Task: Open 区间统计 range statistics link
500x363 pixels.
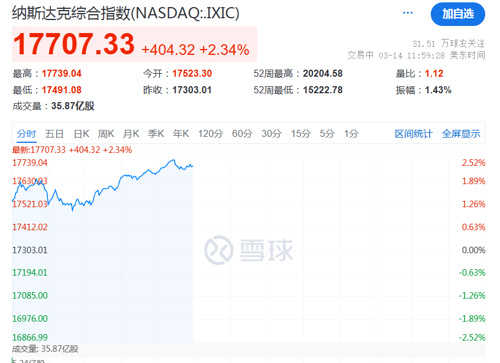Action: coord(413,134)
